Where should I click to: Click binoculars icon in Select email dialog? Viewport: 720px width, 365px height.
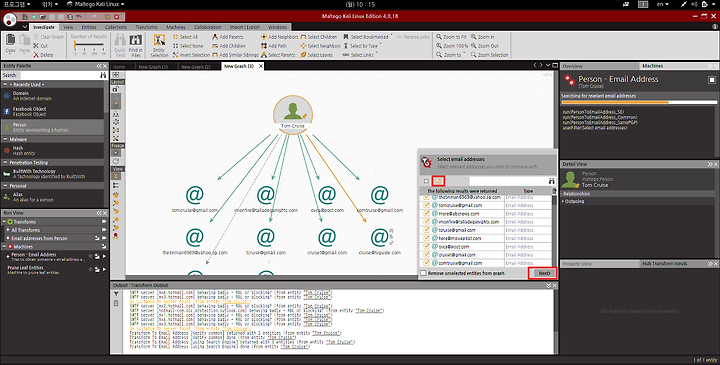pos(551,181)
